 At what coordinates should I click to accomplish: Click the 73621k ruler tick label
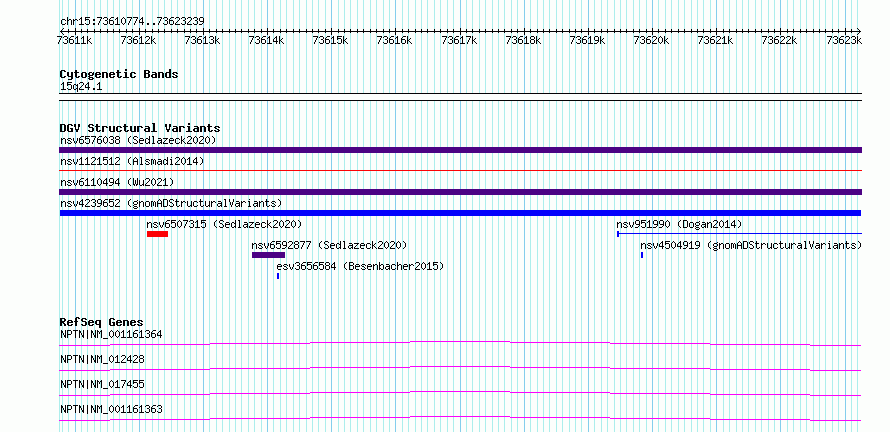coord(716,40)
